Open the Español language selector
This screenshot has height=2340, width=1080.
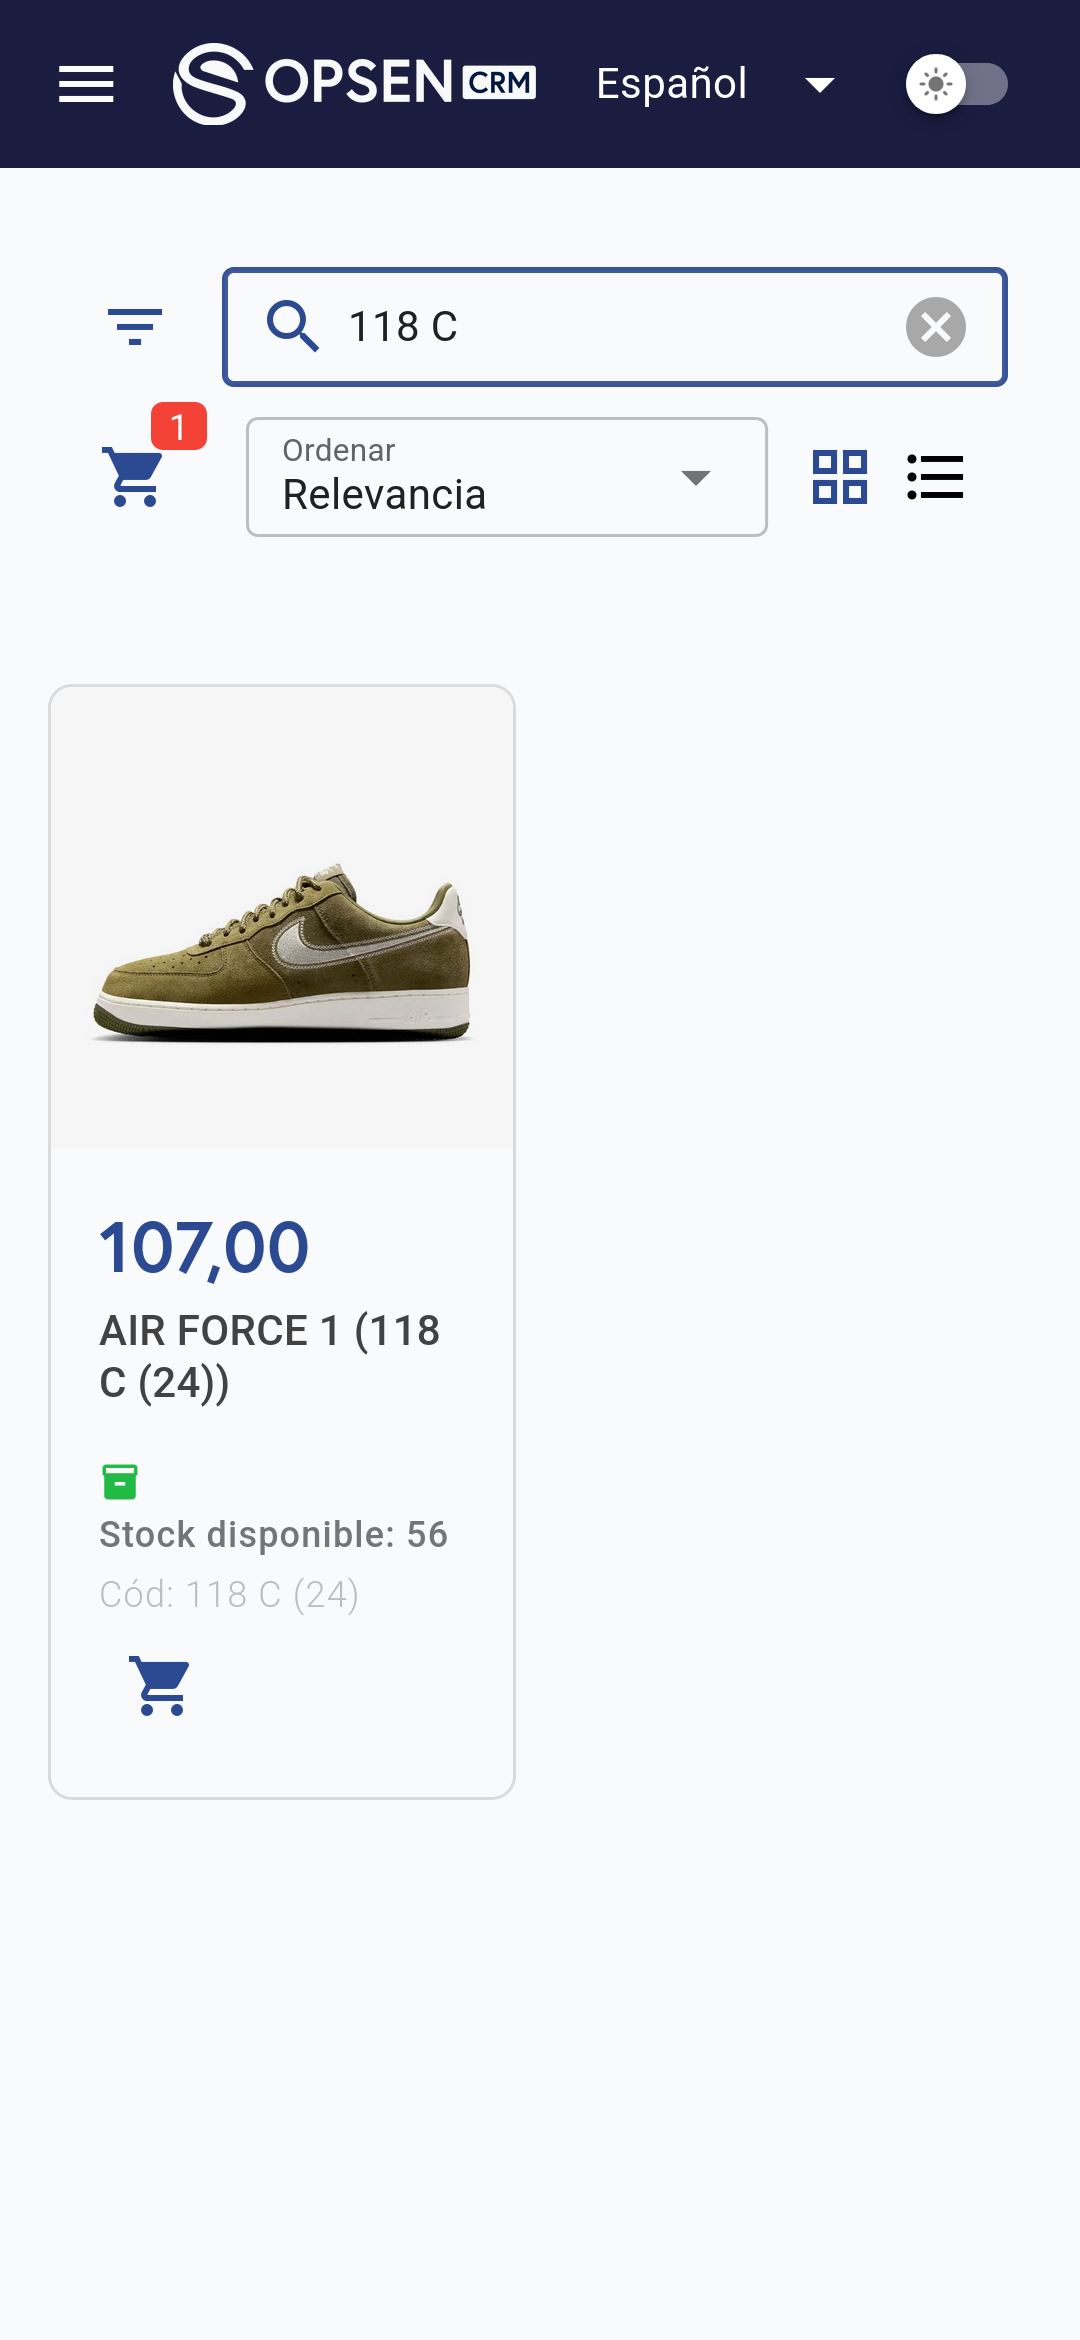coord(672,84)
